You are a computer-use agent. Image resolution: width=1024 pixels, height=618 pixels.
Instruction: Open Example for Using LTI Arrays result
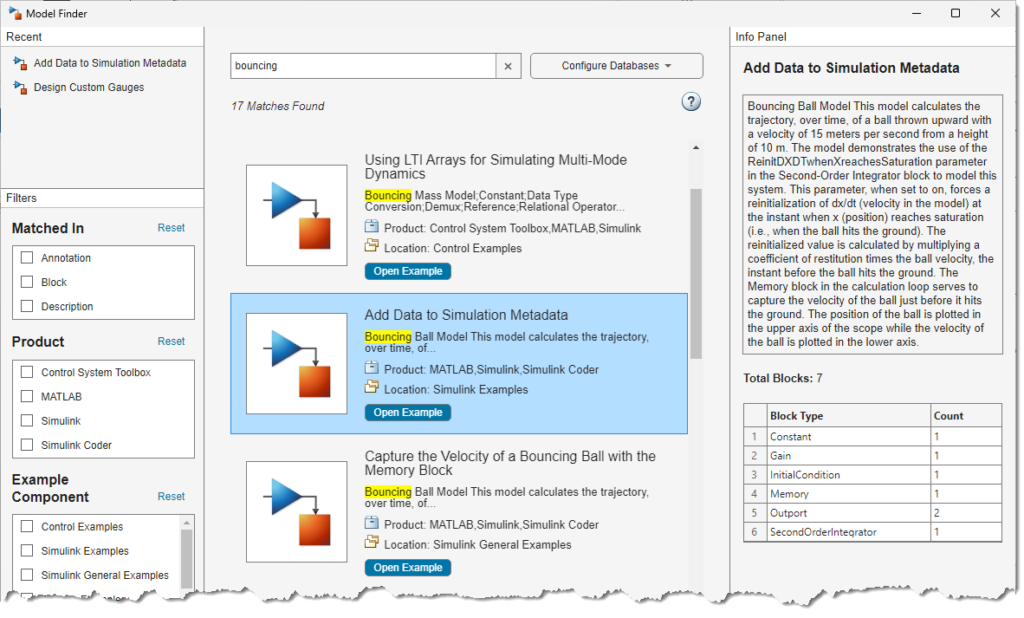tap(408, 271)
